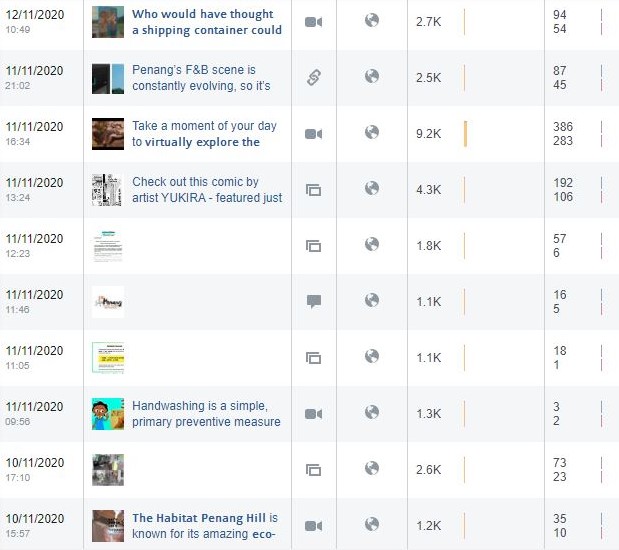Screen dimensions: 619x550
Task: Click album icon for 10/11/2020 17:10 post
Action: pyautogui.click(x=313, y=470)
